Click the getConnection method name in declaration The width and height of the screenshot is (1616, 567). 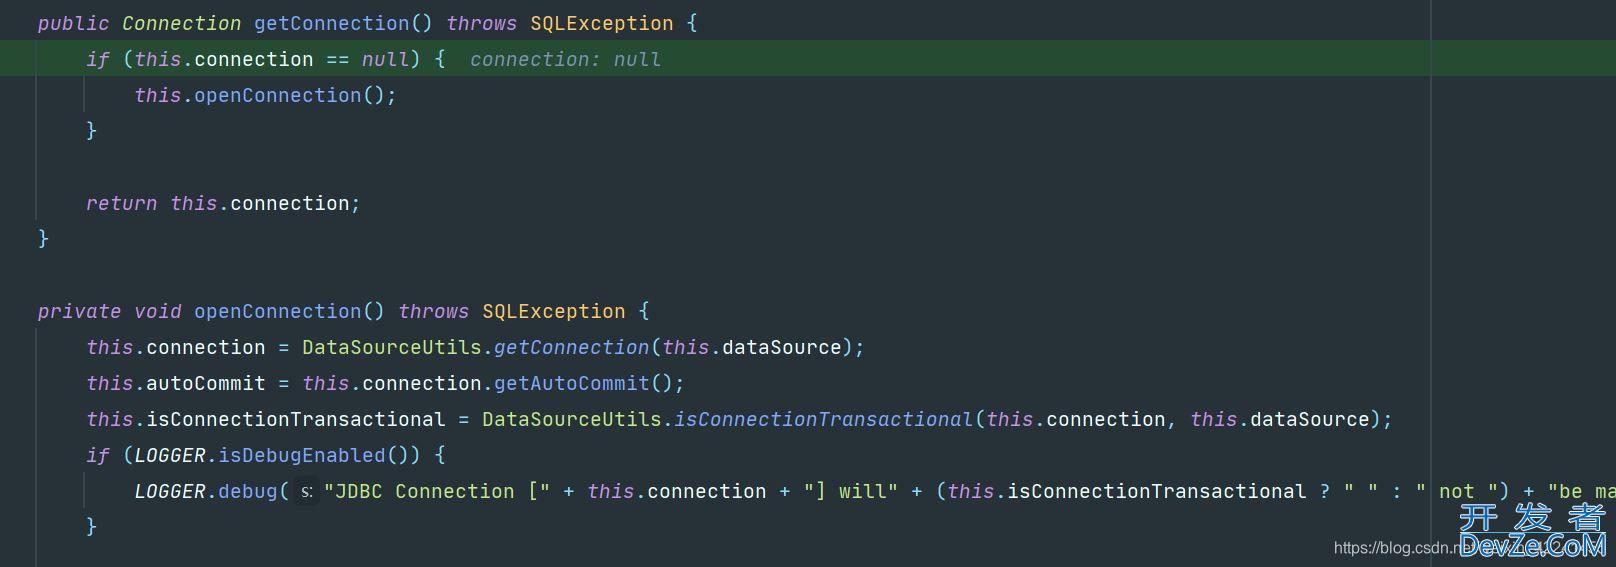point(332,23)
